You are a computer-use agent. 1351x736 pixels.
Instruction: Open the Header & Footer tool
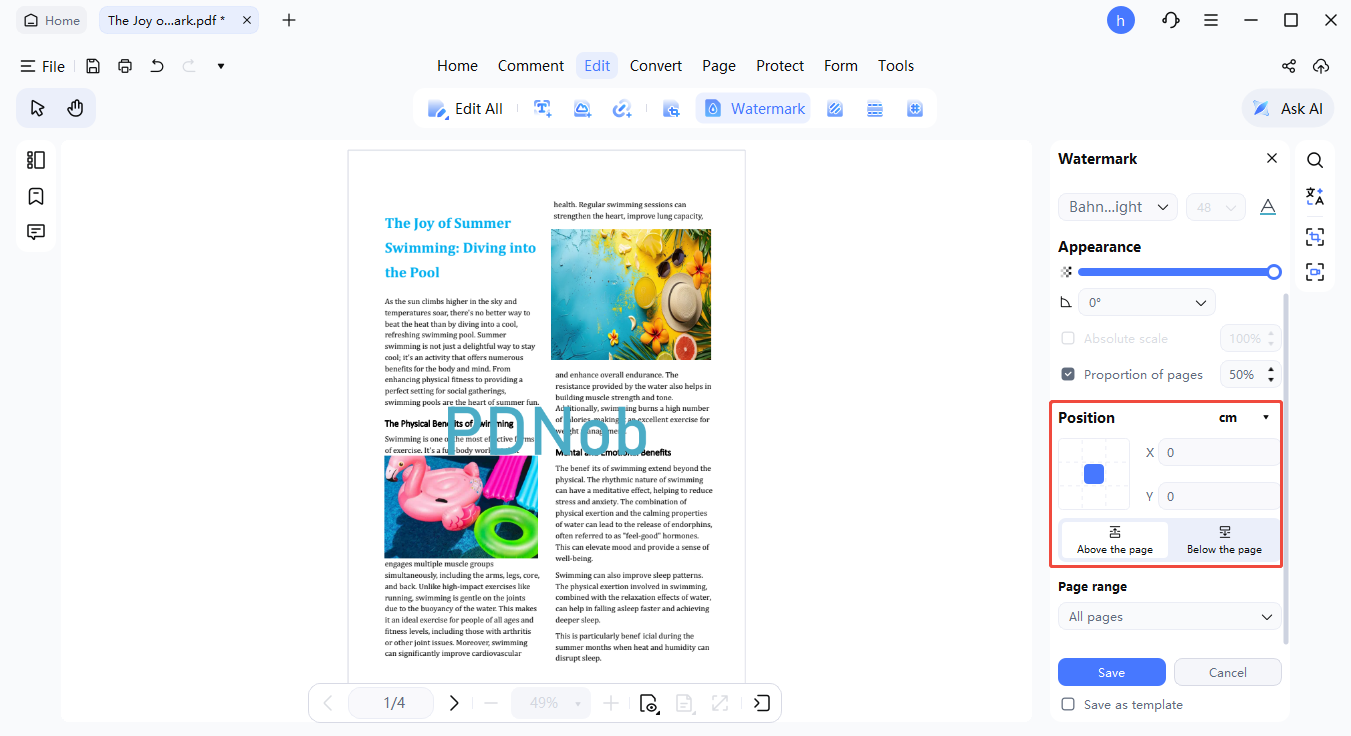(875, 108)
